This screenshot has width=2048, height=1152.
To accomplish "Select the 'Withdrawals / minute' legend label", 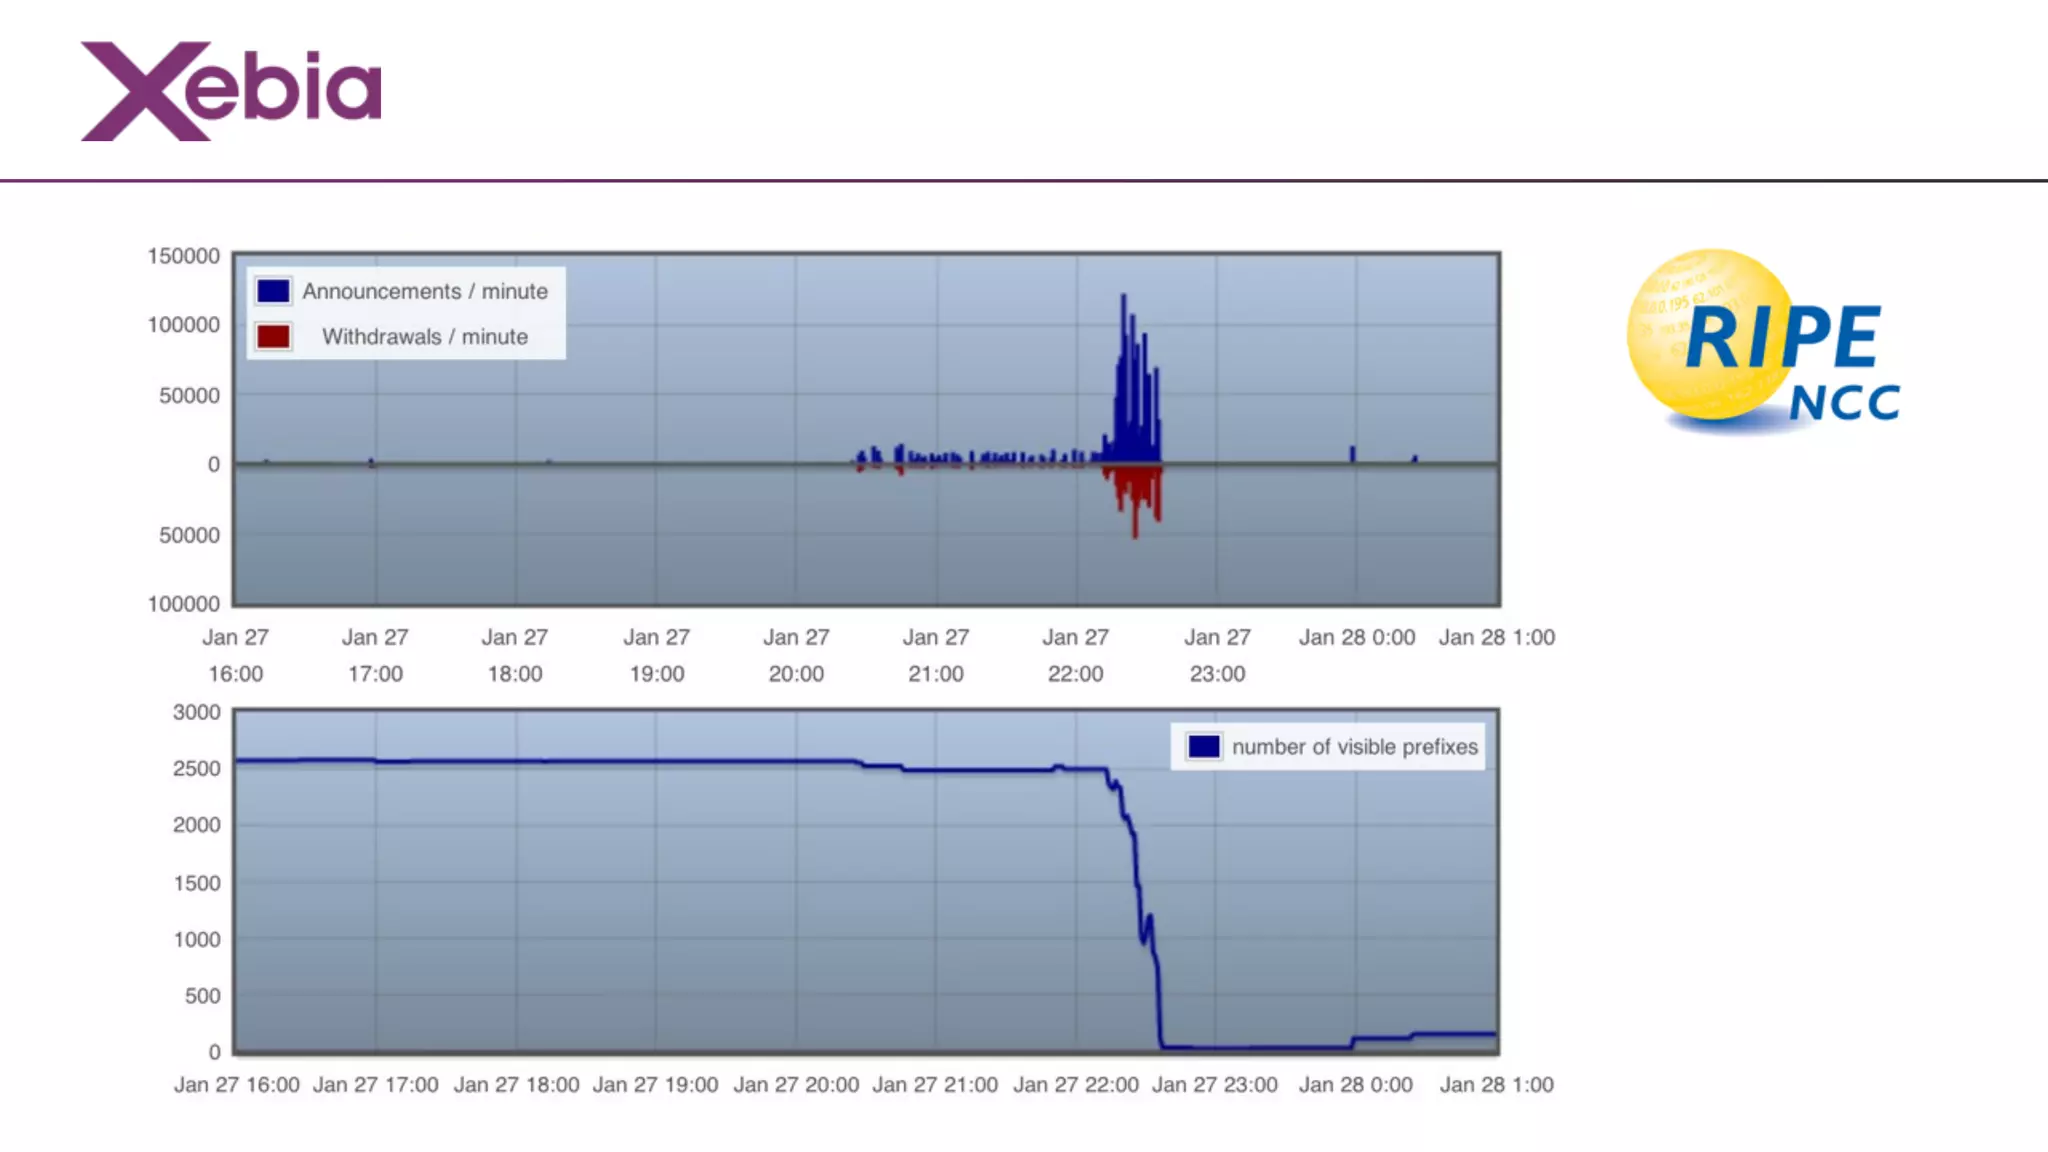I will (x=425, y=337).
